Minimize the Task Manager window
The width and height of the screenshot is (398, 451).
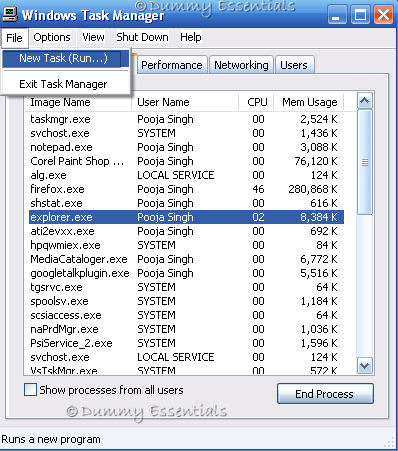coord(337,15)
